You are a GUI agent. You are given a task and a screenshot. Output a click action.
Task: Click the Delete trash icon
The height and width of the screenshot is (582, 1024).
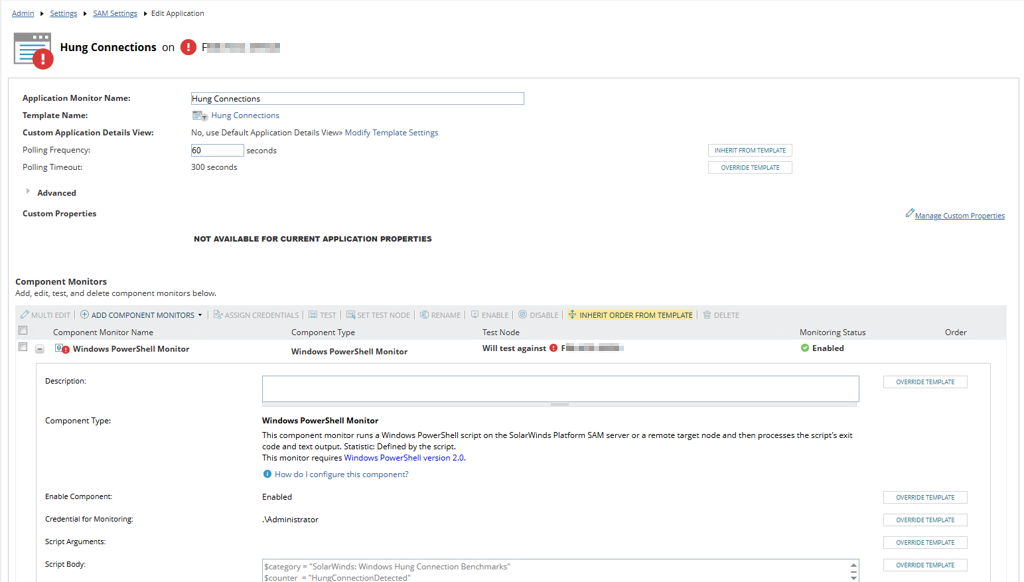pyautogui.click(x=707, y=315)
